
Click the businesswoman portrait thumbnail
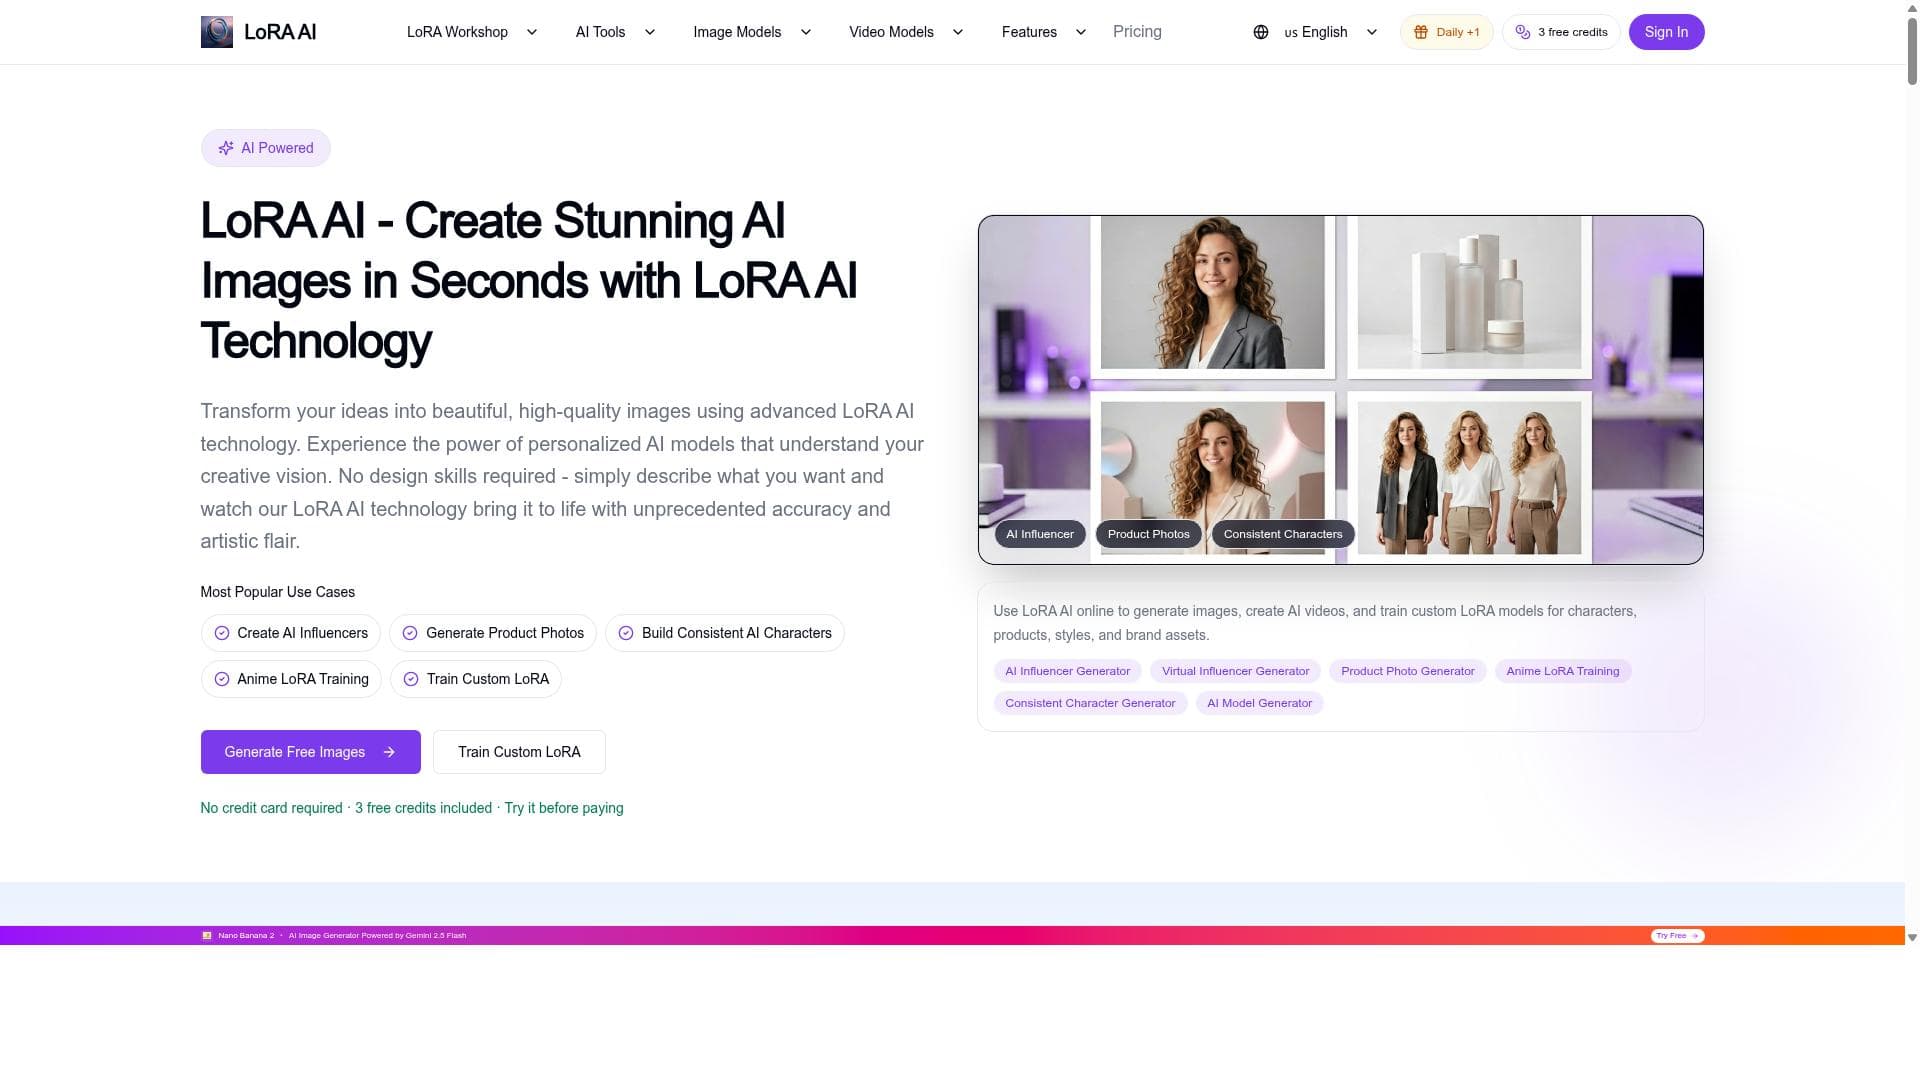pyautogui.click(x=1212, y=293)
